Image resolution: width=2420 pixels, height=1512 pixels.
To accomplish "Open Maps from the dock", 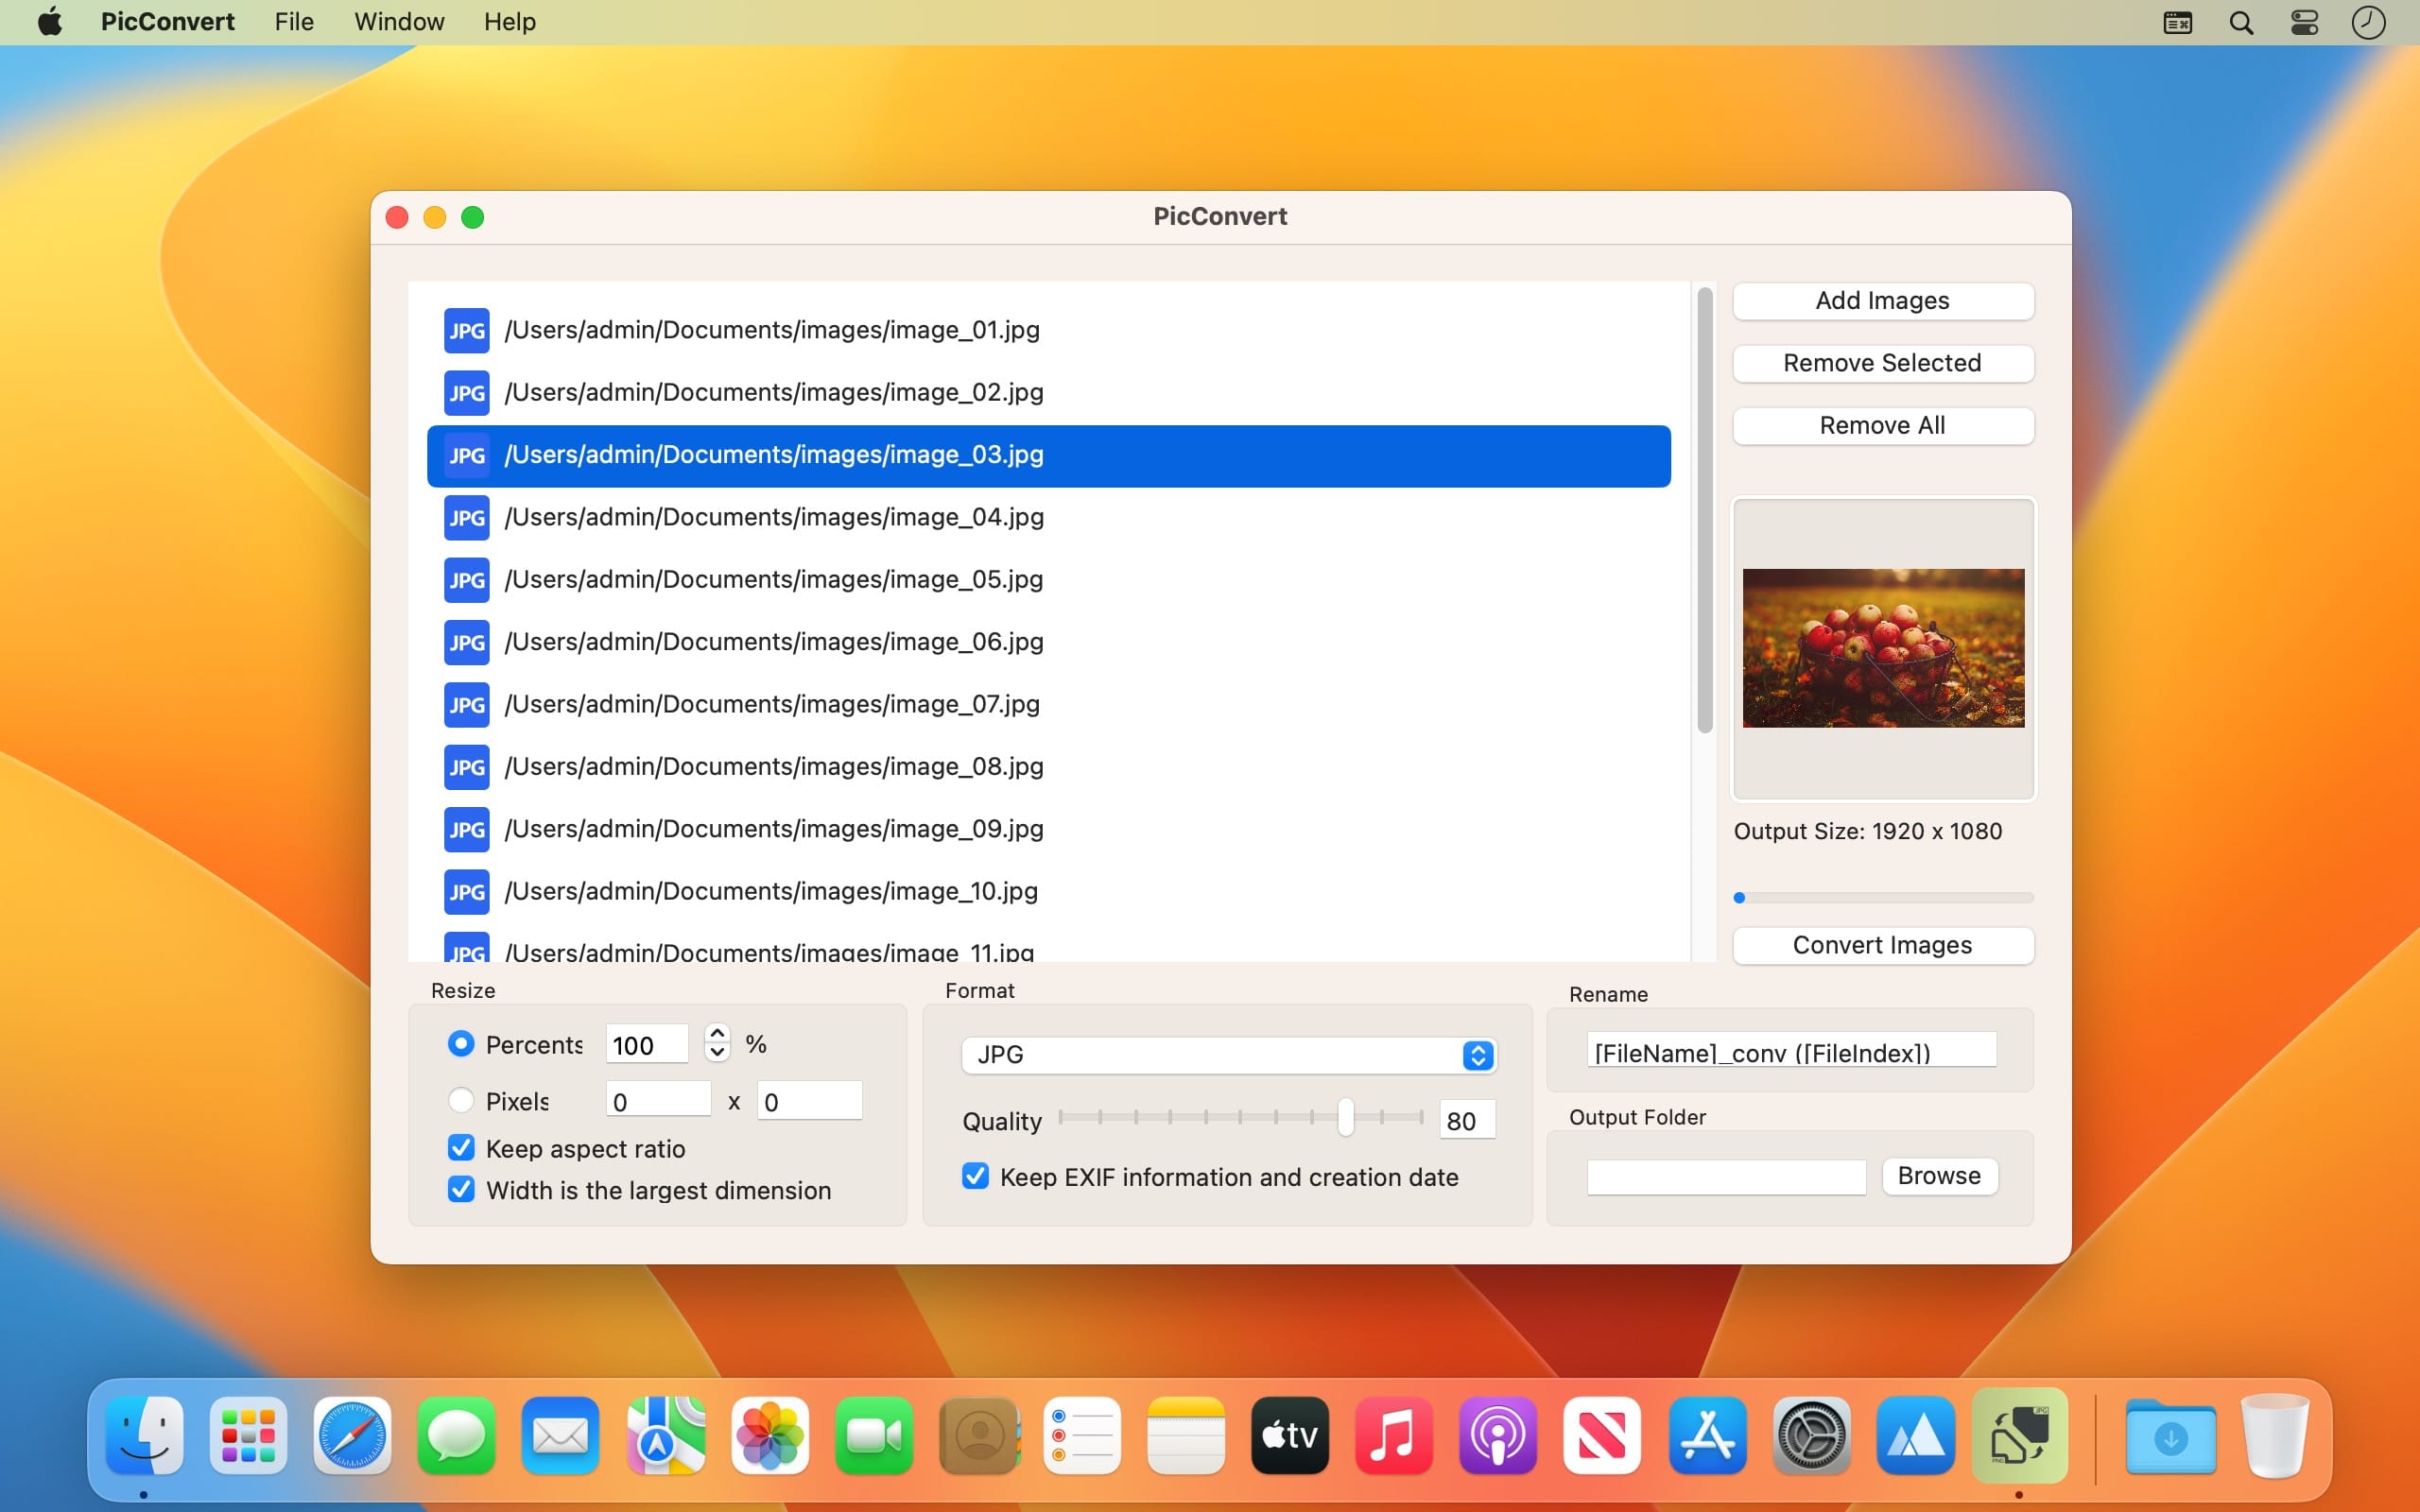I will pos(665,1436).
